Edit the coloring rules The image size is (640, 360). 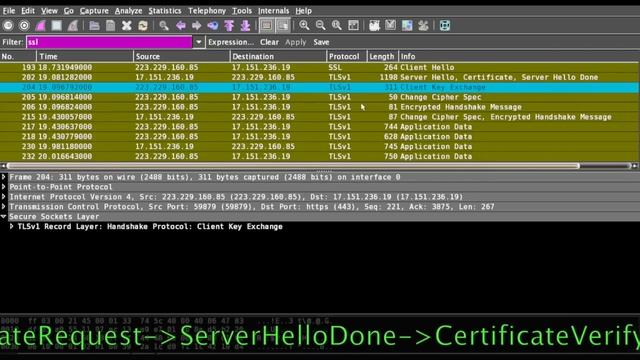[x=407, y=26]
